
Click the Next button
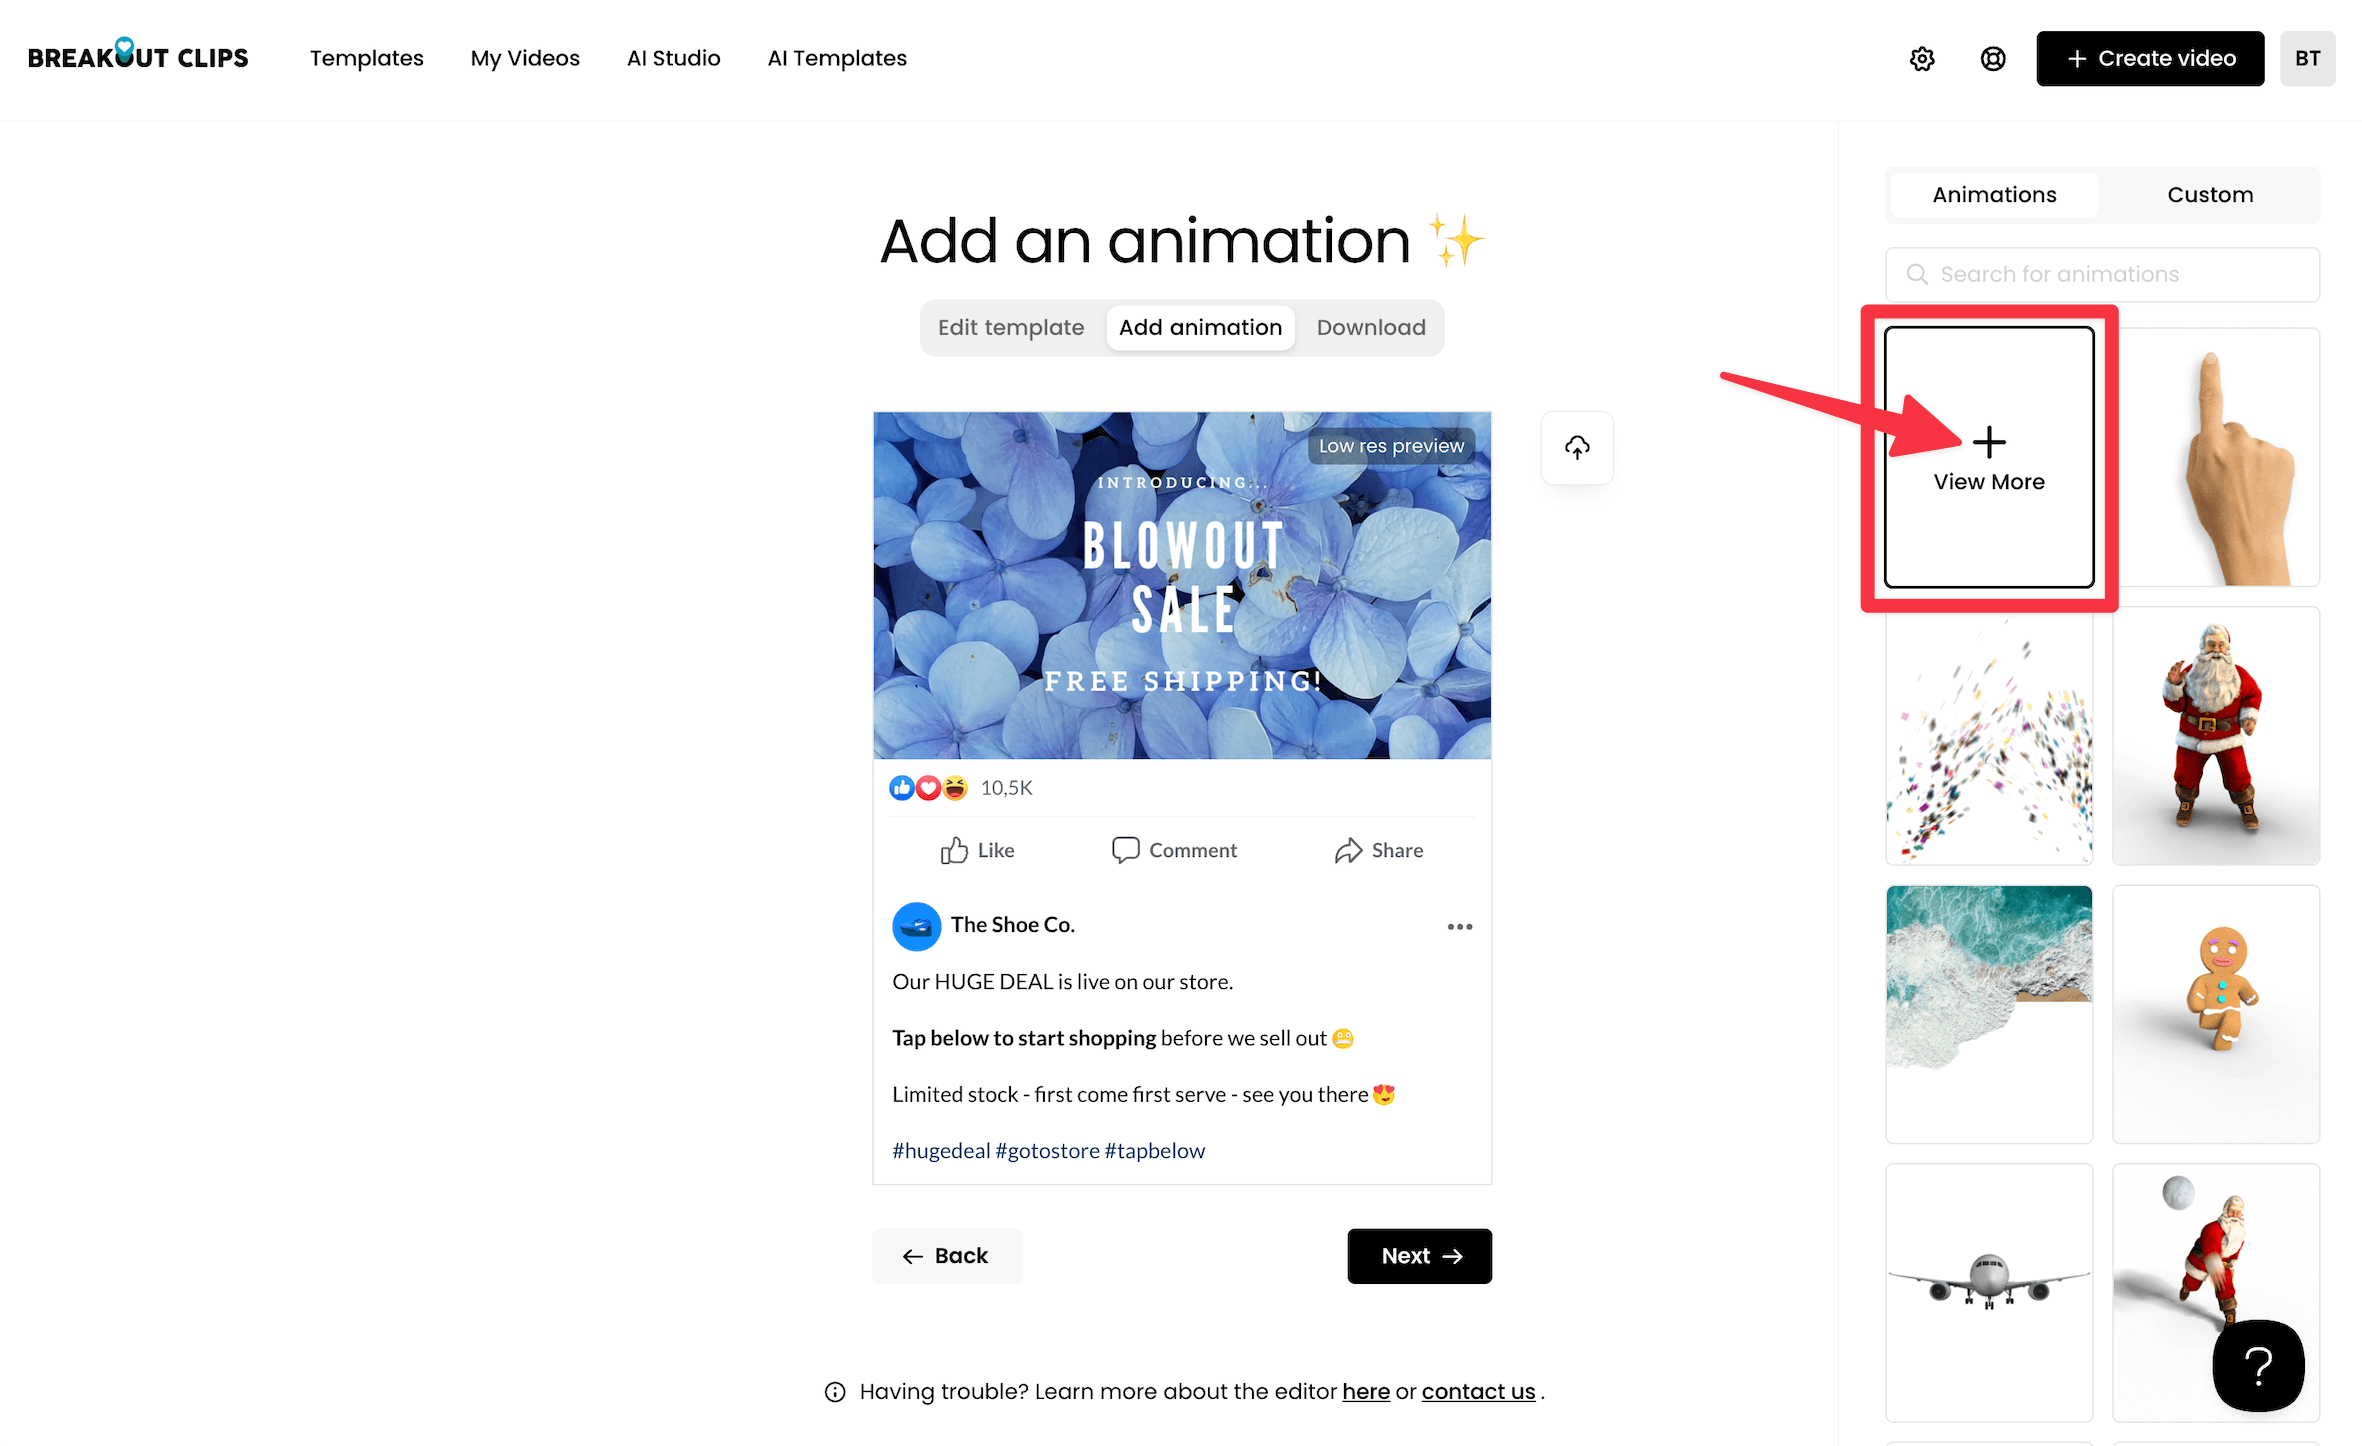[x=1419, y=1256]
